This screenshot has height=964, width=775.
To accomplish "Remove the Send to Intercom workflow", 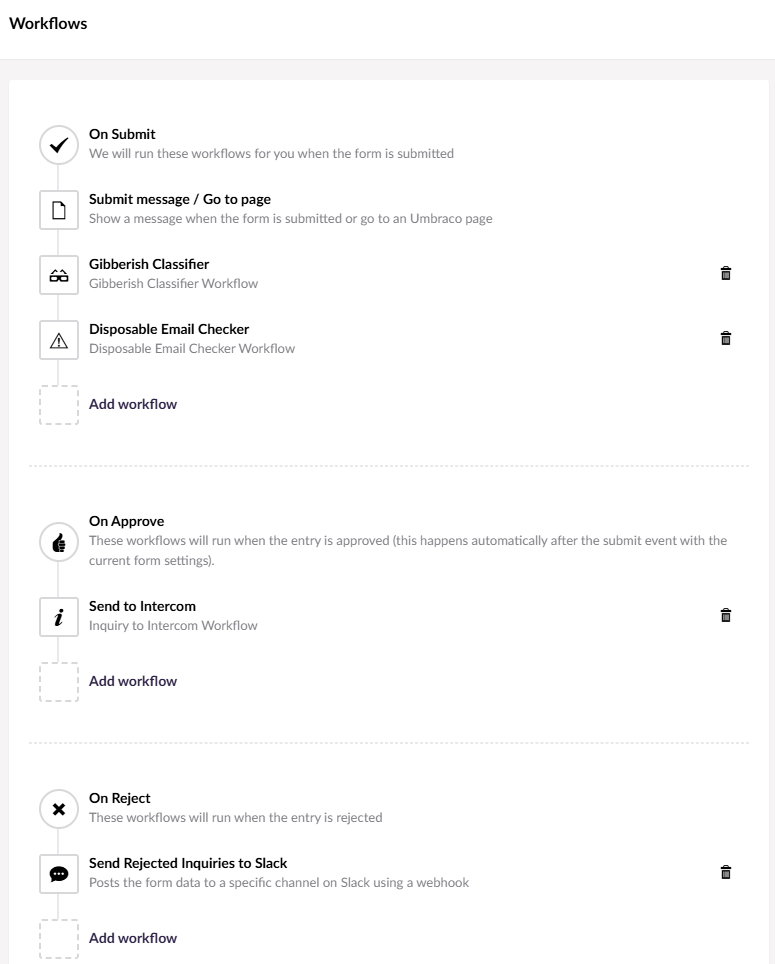I will [x=726, y=615].
